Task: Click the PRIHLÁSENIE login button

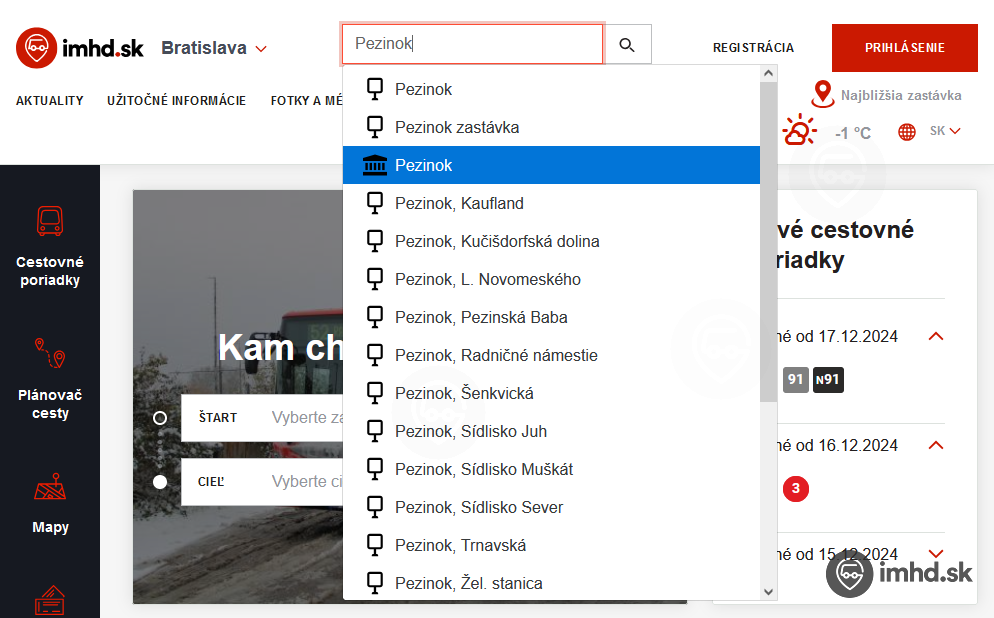Action: [x=904, y=48]
